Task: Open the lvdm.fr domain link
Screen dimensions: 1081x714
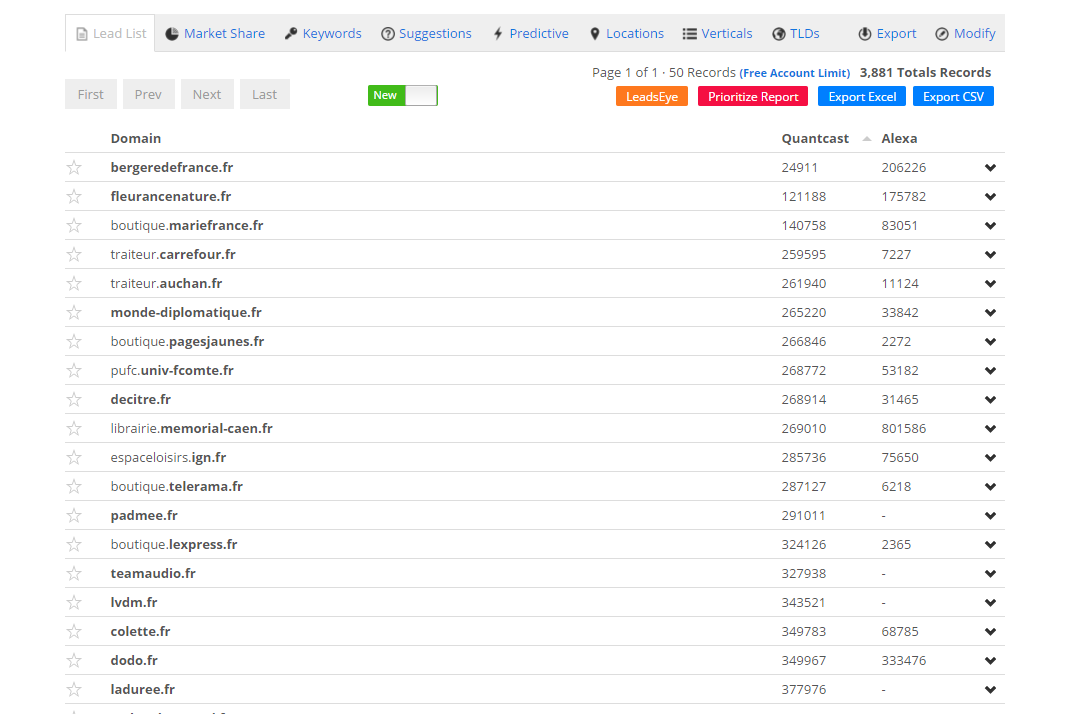Action: coord(134,602)
